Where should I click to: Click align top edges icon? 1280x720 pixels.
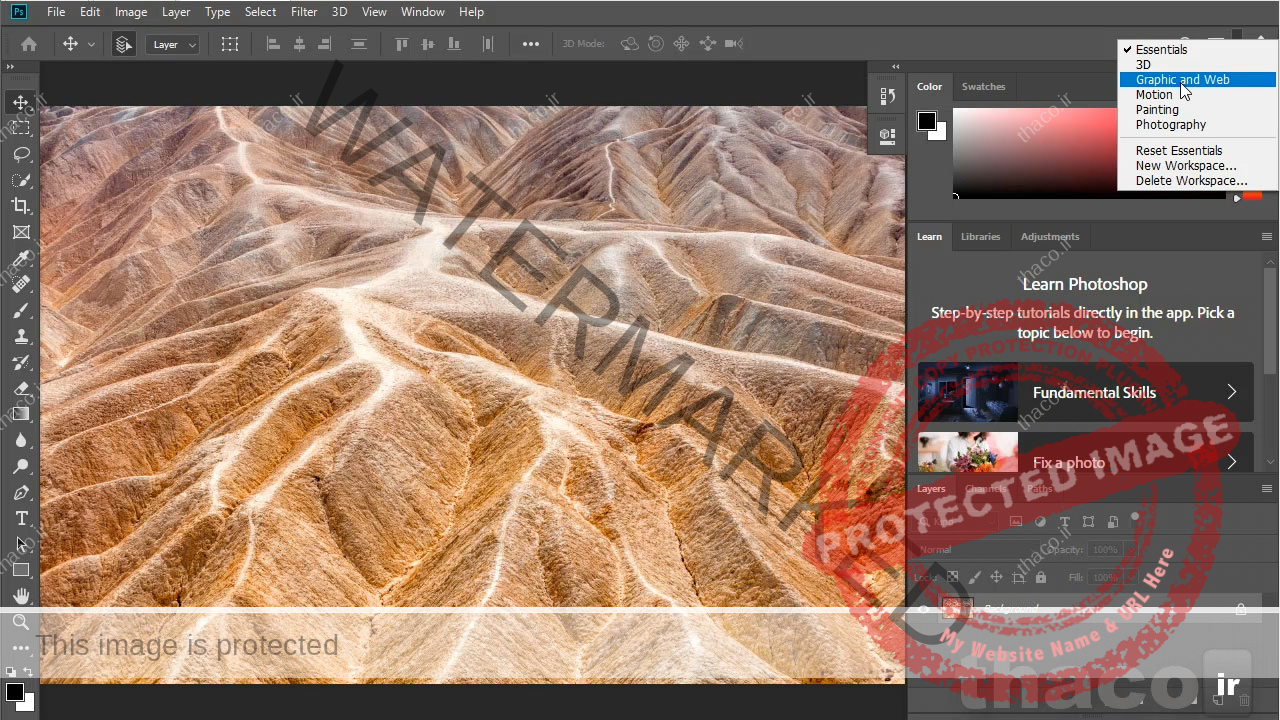(402, 44)
